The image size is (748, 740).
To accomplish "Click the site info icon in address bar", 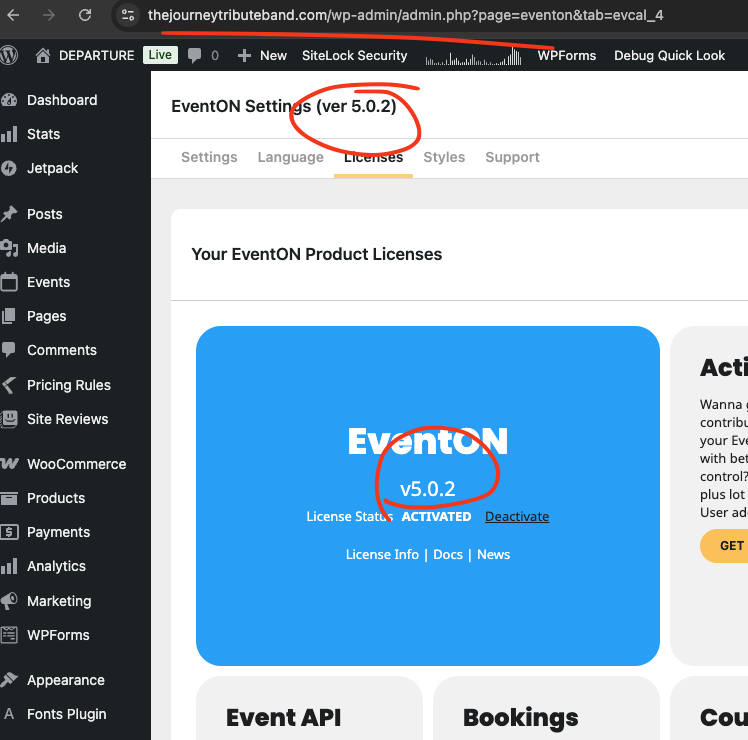I will coord(126,15).
